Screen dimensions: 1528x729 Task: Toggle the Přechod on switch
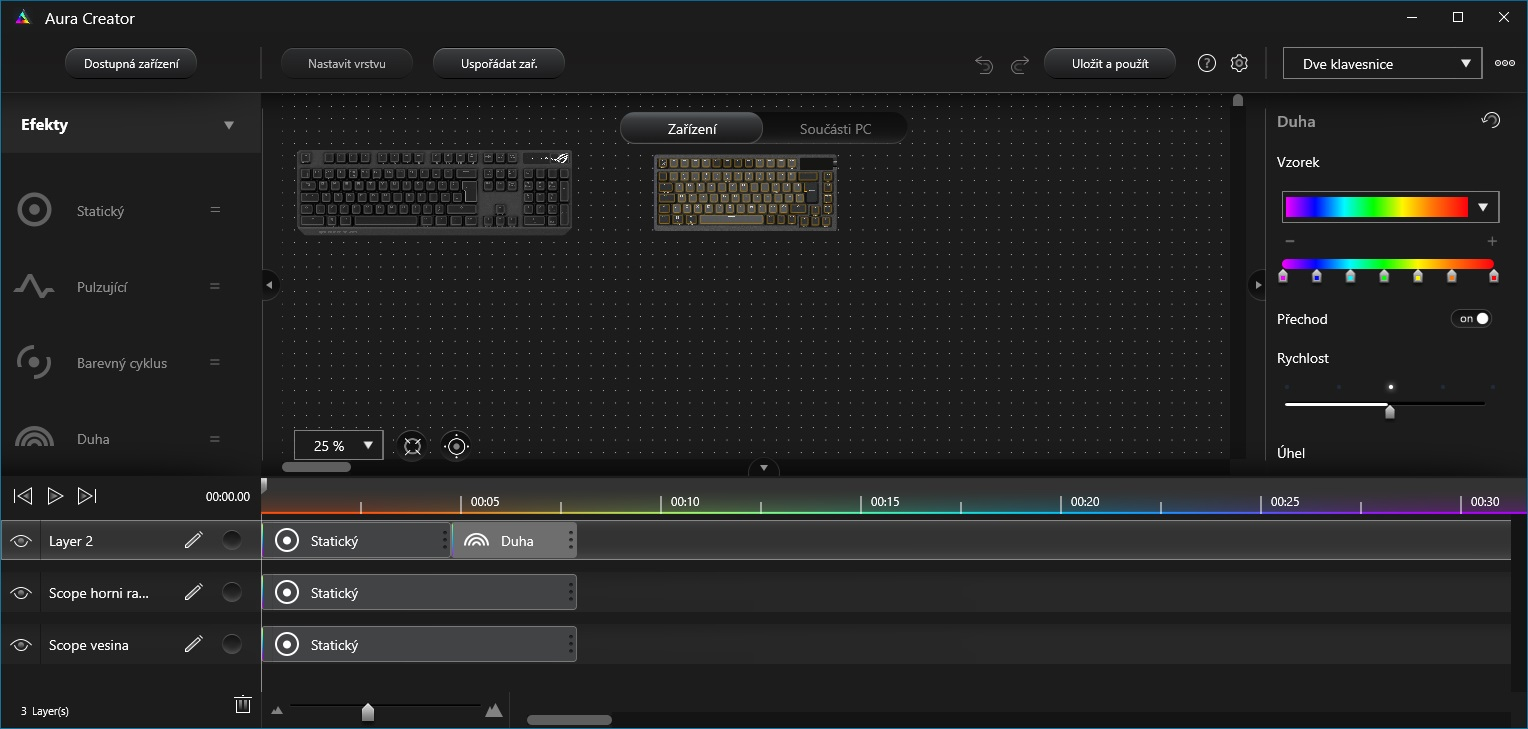1471,319
